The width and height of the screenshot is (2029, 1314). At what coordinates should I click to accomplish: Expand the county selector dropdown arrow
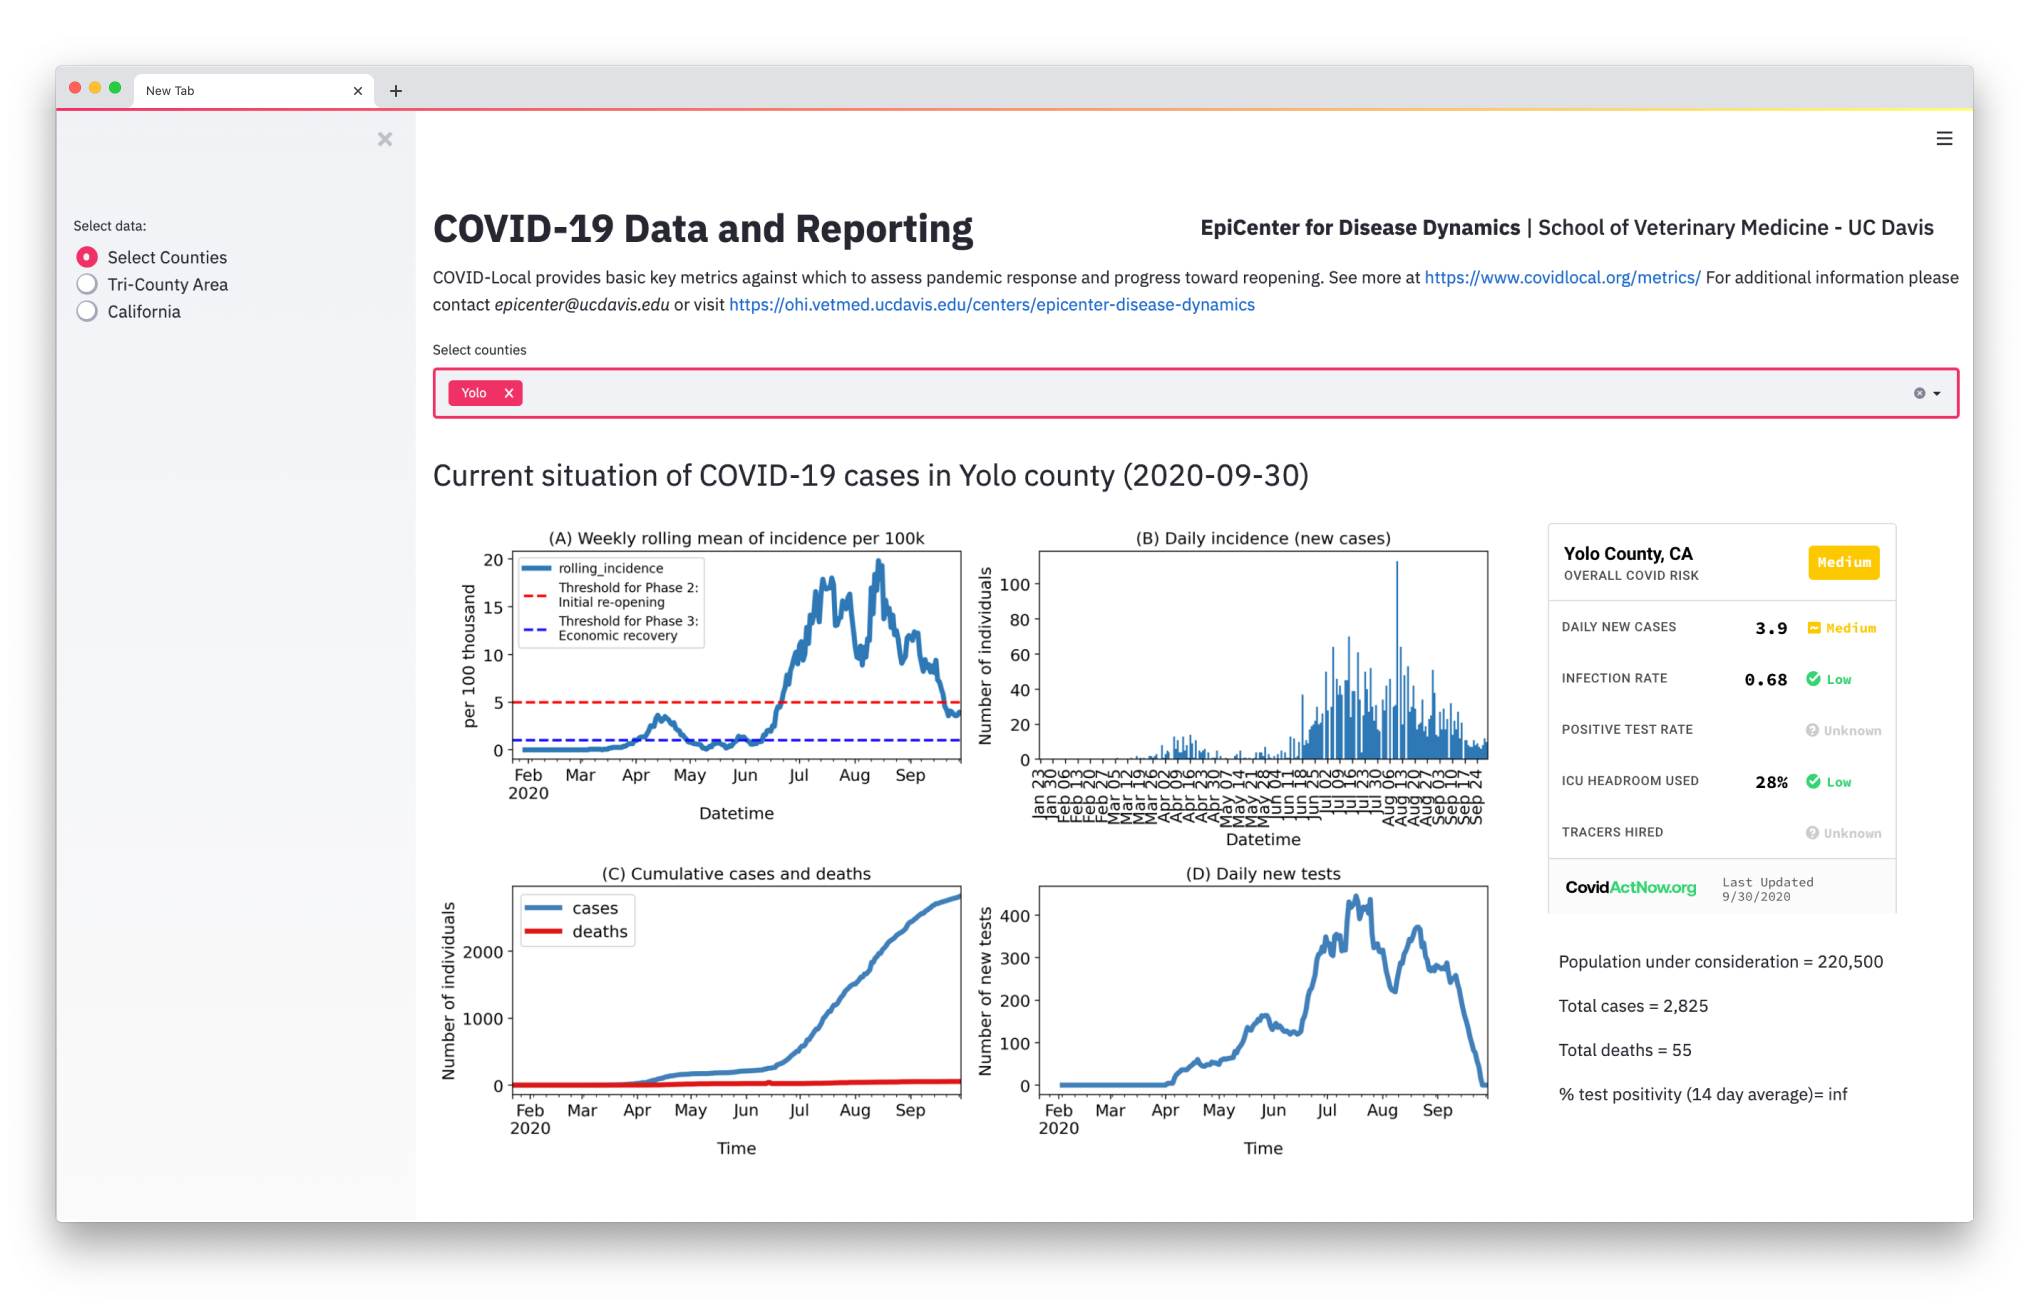pos(1937,393)
